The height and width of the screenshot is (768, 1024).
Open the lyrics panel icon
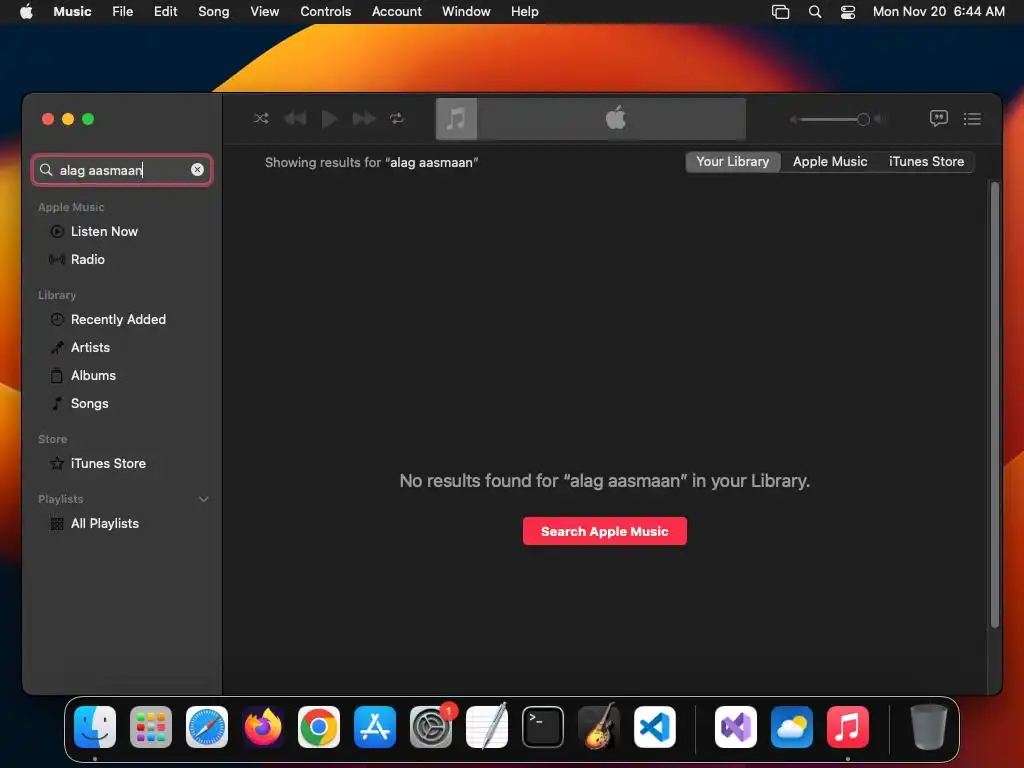[x=938, y=118]
